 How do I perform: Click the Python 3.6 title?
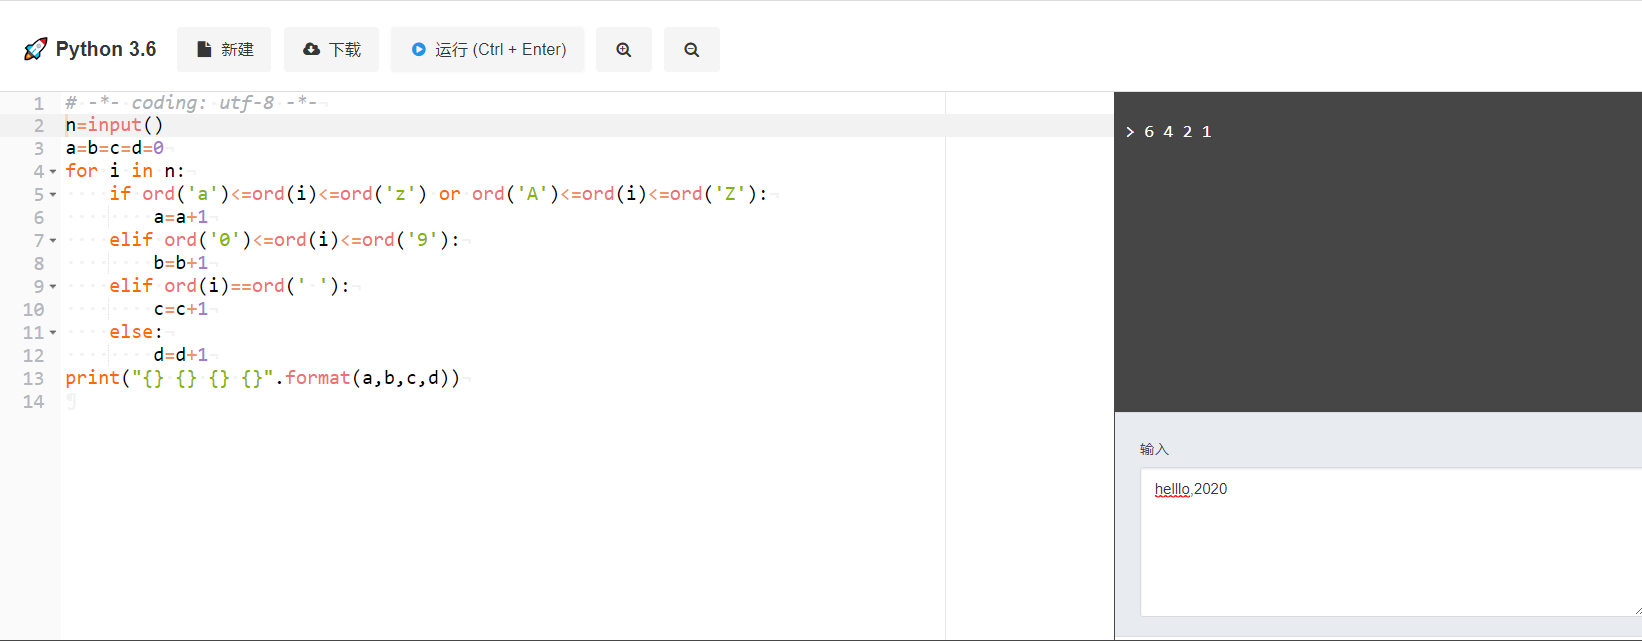pyautogui.click(x=106, y=49)
